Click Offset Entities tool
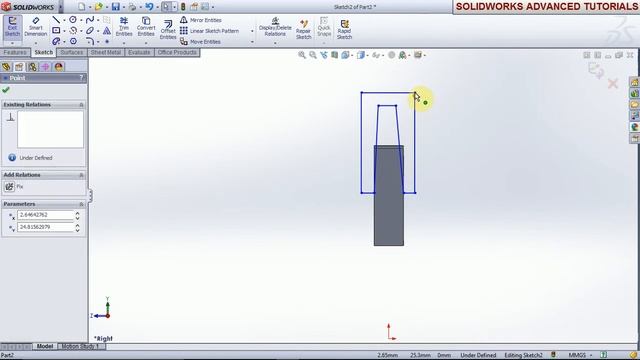 tap(168, 30)
